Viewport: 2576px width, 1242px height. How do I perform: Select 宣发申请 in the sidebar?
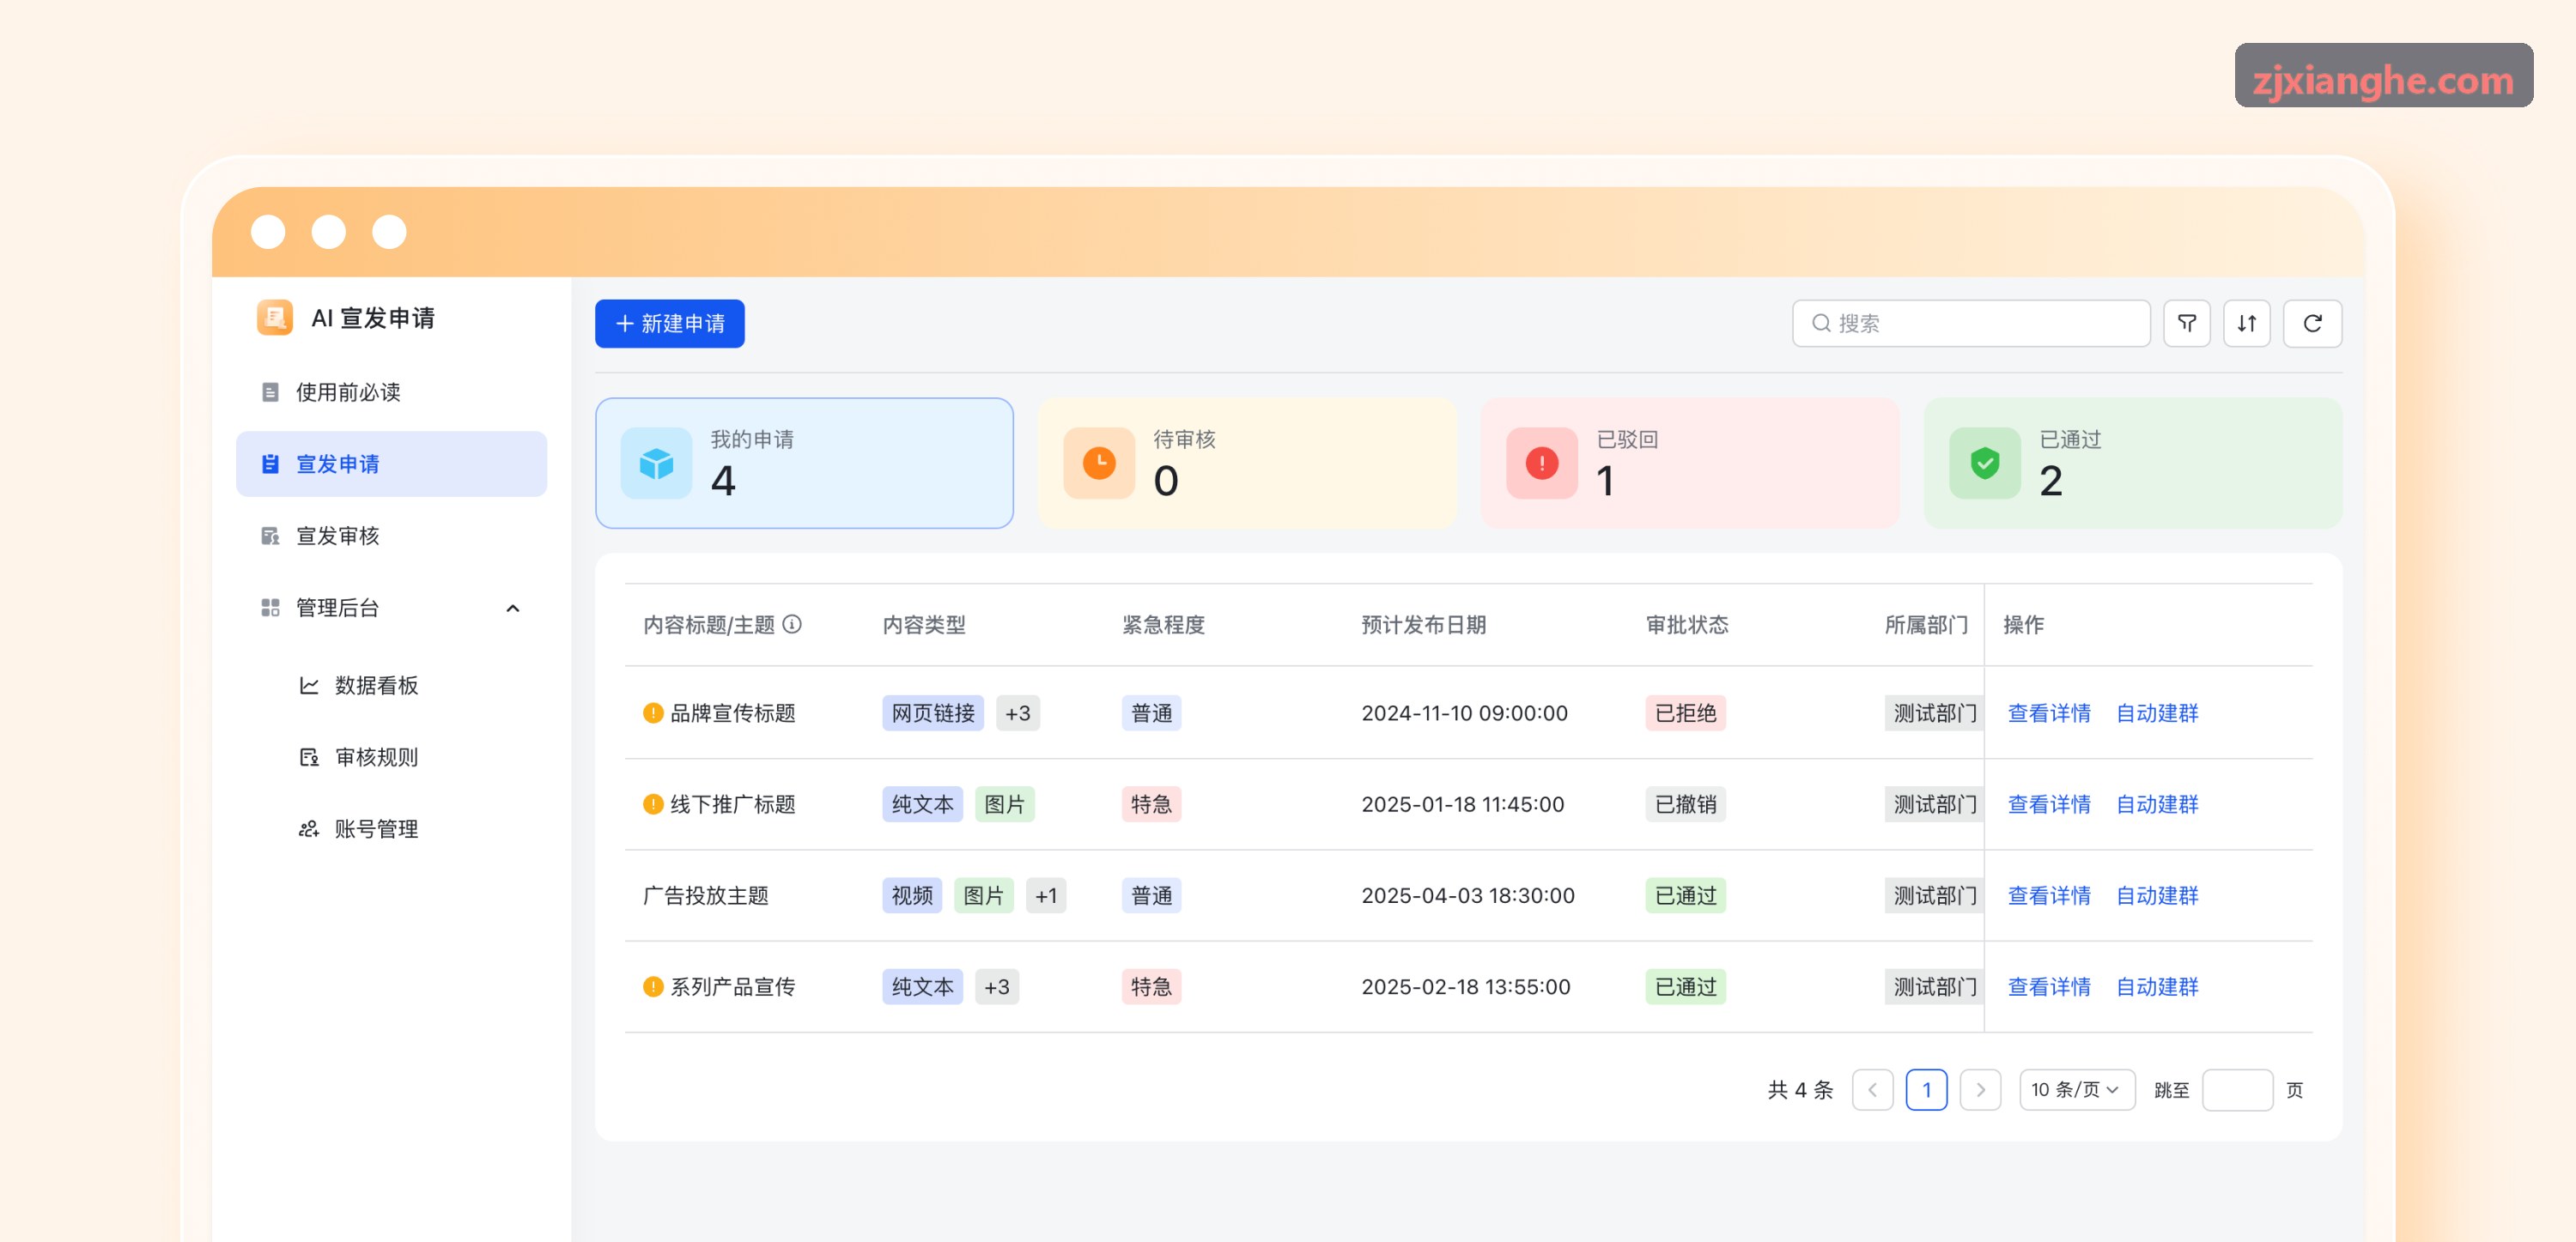[x=391, y=464]
